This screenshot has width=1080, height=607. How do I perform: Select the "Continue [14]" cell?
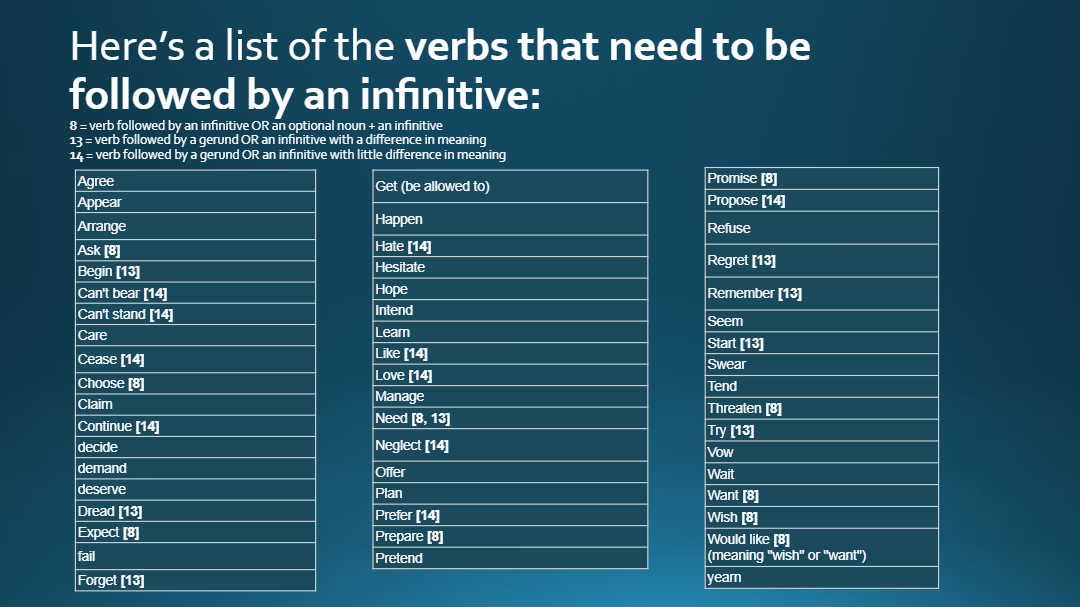(195, 426)
